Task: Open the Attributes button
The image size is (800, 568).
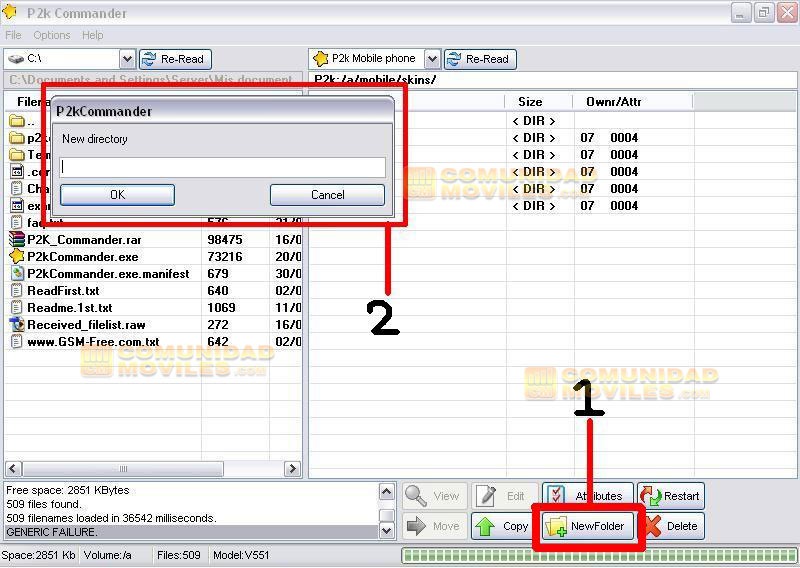Action: coord(587,496)
